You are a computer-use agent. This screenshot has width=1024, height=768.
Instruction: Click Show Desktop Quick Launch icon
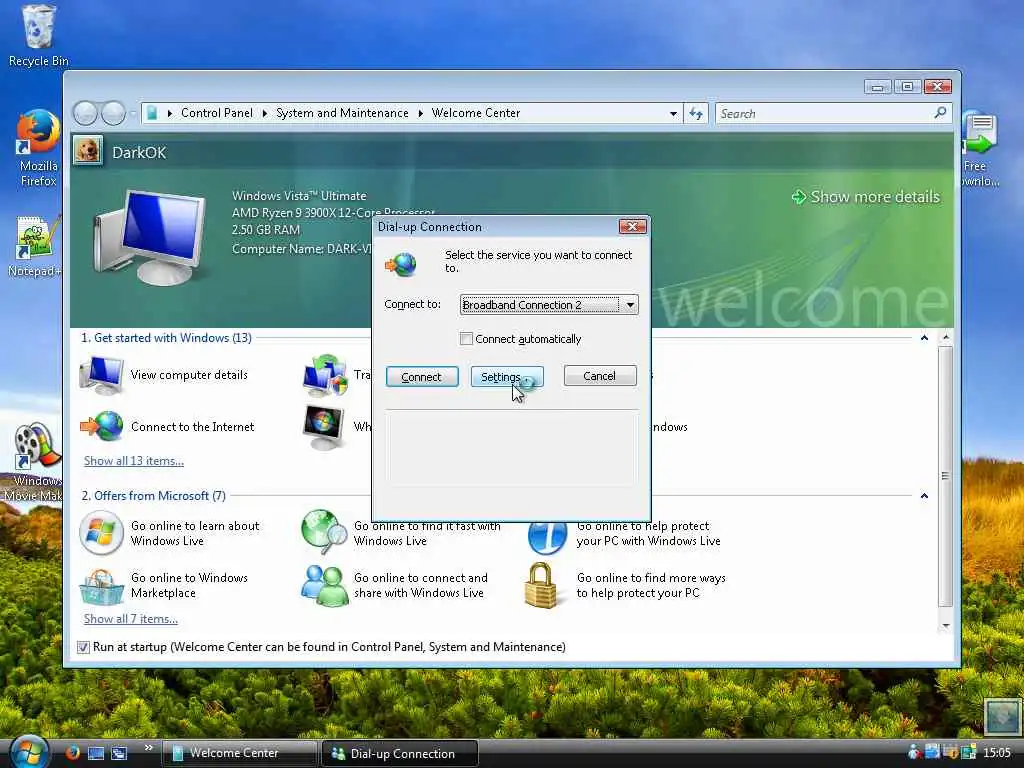(96, 753)
